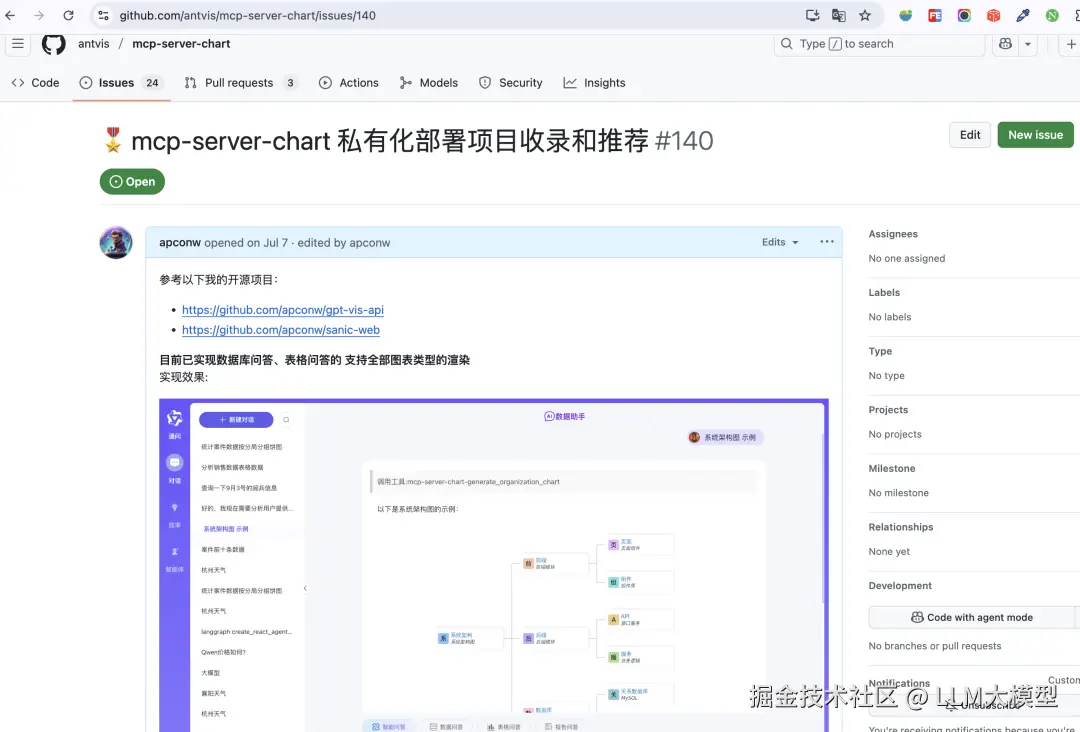Open the sanic-web GitHub link
The width and height of the screenshot is (1080, 732).
coord(281,330)
